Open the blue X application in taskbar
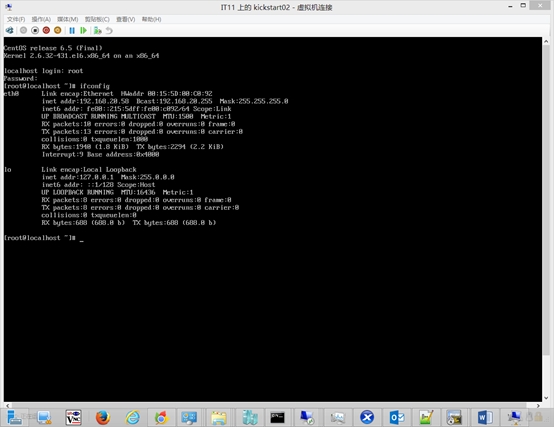This screenshot has height=427, width=554. coord(367,418)
